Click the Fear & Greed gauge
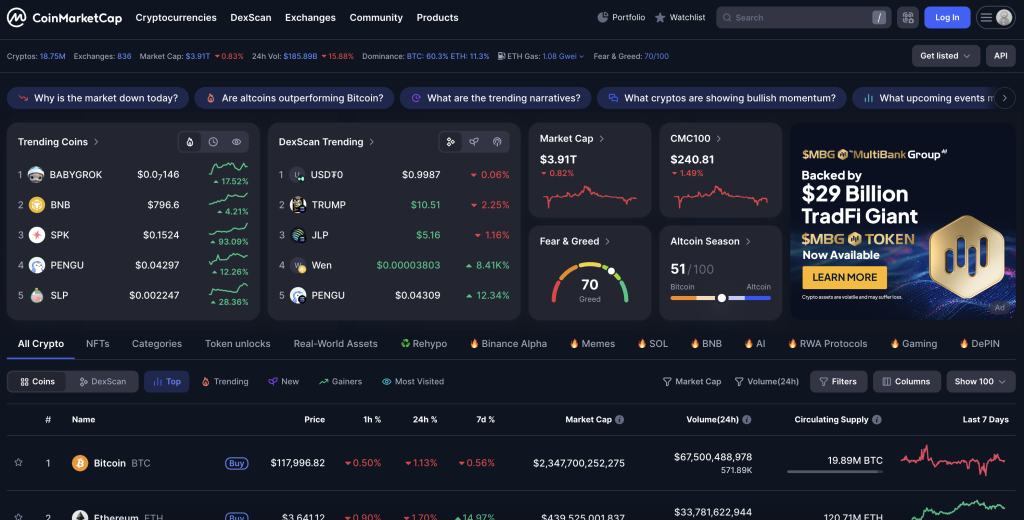Image resolution: width=1024 pixels, height=520 pixels. tap(590, 282)
